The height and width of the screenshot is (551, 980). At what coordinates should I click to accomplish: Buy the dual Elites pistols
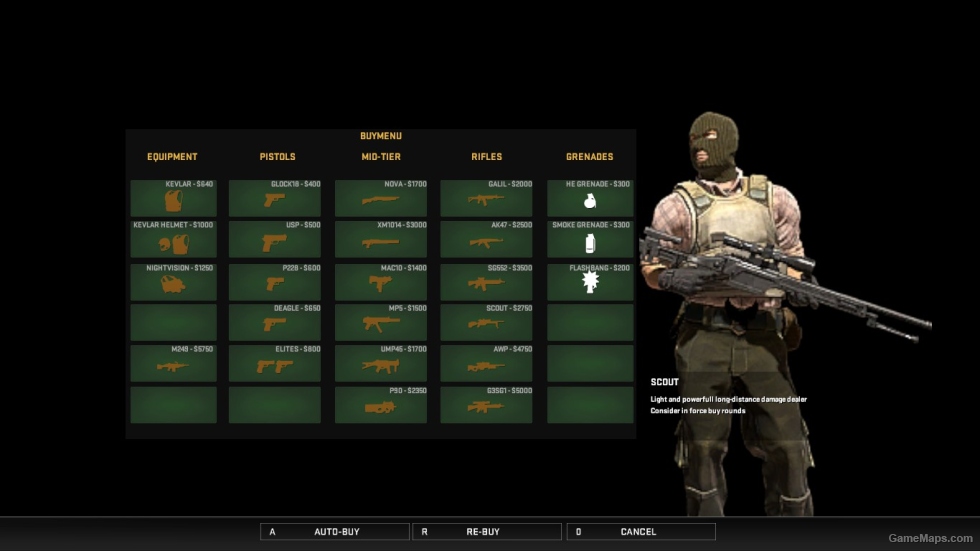pos(275,363)
